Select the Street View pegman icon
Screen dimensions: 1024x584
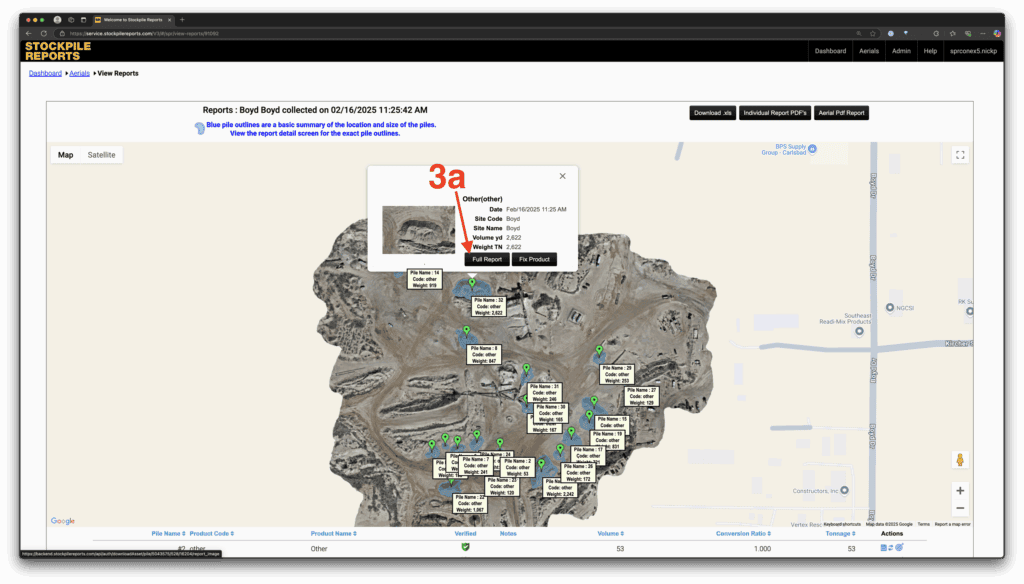coord(960,460)
